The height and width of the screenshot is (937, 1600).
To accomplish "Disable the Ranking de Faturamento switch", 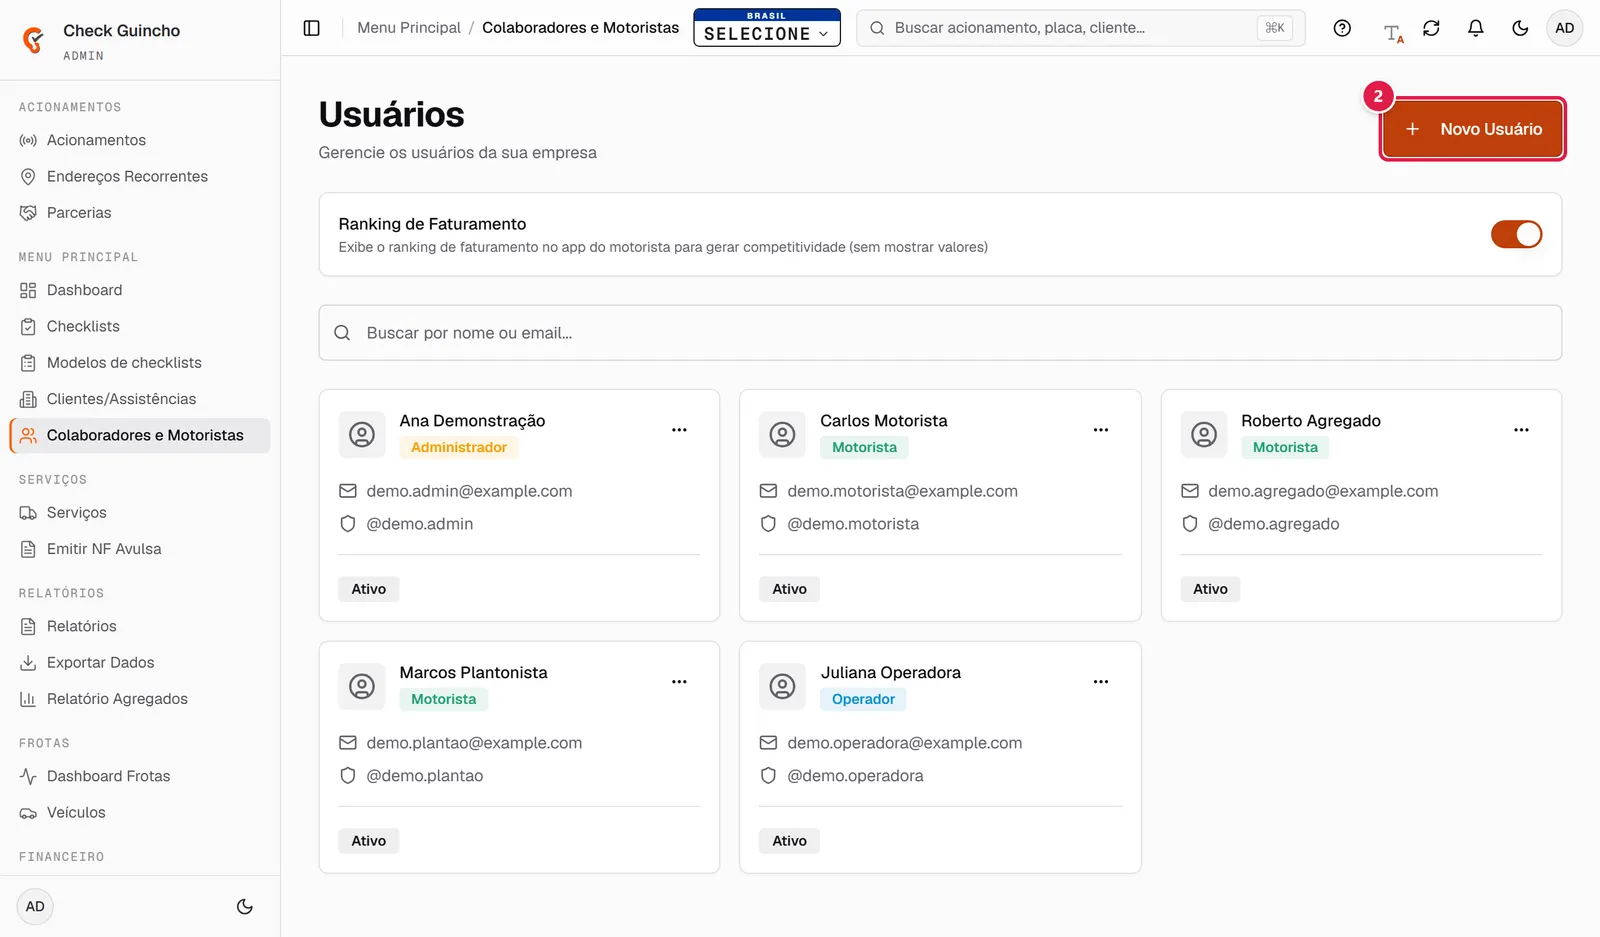I will point(1516,234).
